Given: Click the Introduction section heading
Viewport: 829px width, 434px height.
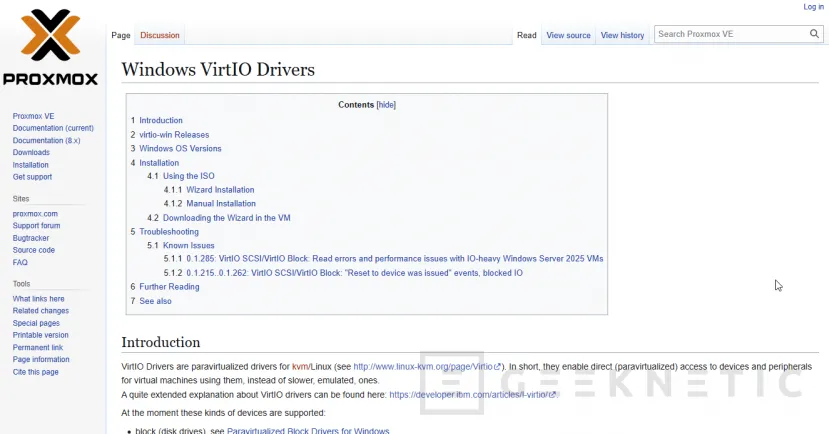Looking at the screenshot, I should [161, 342].
